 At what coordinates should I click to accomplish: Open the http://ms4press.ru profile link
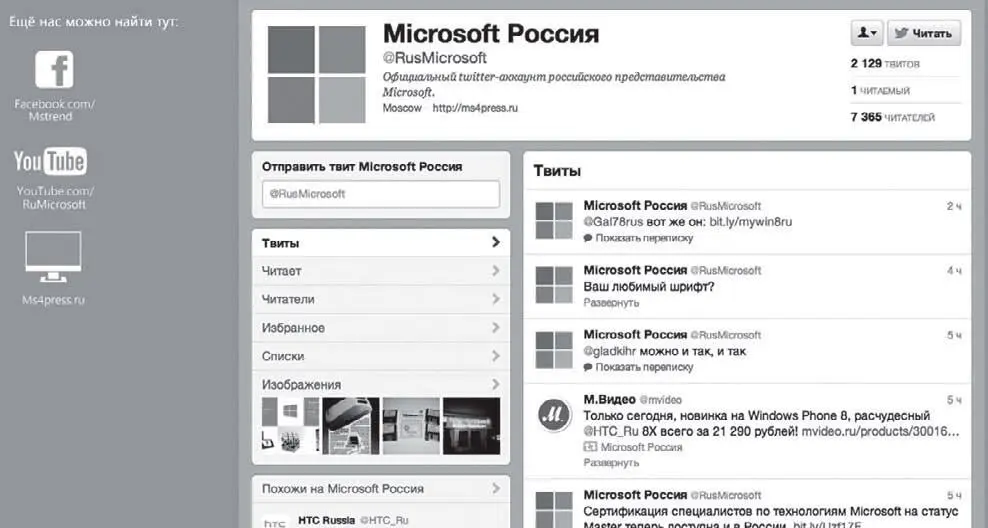click(x=475, y=108)
